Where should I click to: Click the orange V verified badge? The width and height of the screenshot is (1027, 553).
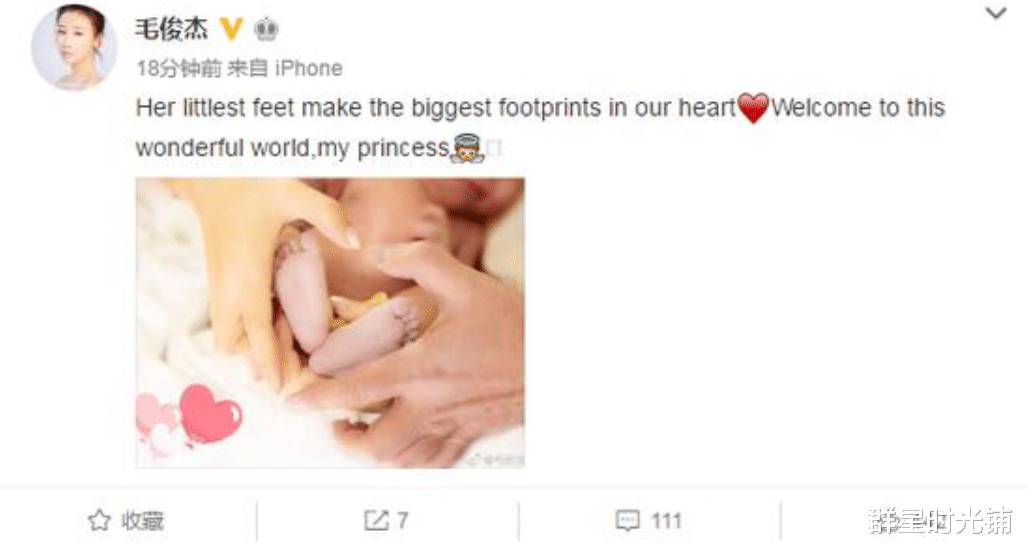pyautogui.click(x=231, y=29)
